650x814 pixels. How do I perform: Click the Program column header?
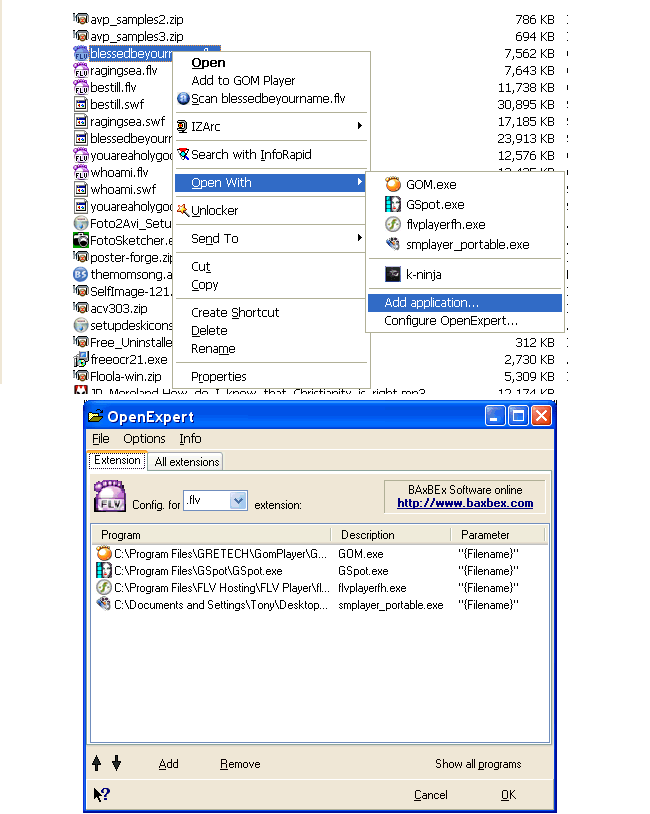coord(211,535)
